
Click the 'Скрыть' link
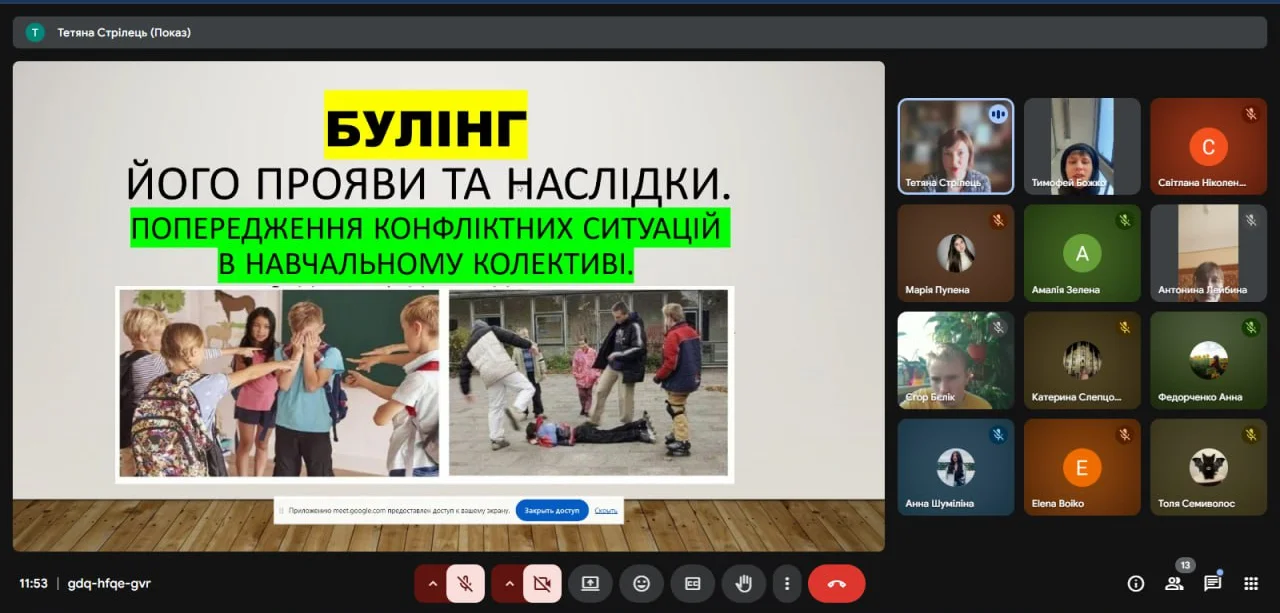click(606, 510)
